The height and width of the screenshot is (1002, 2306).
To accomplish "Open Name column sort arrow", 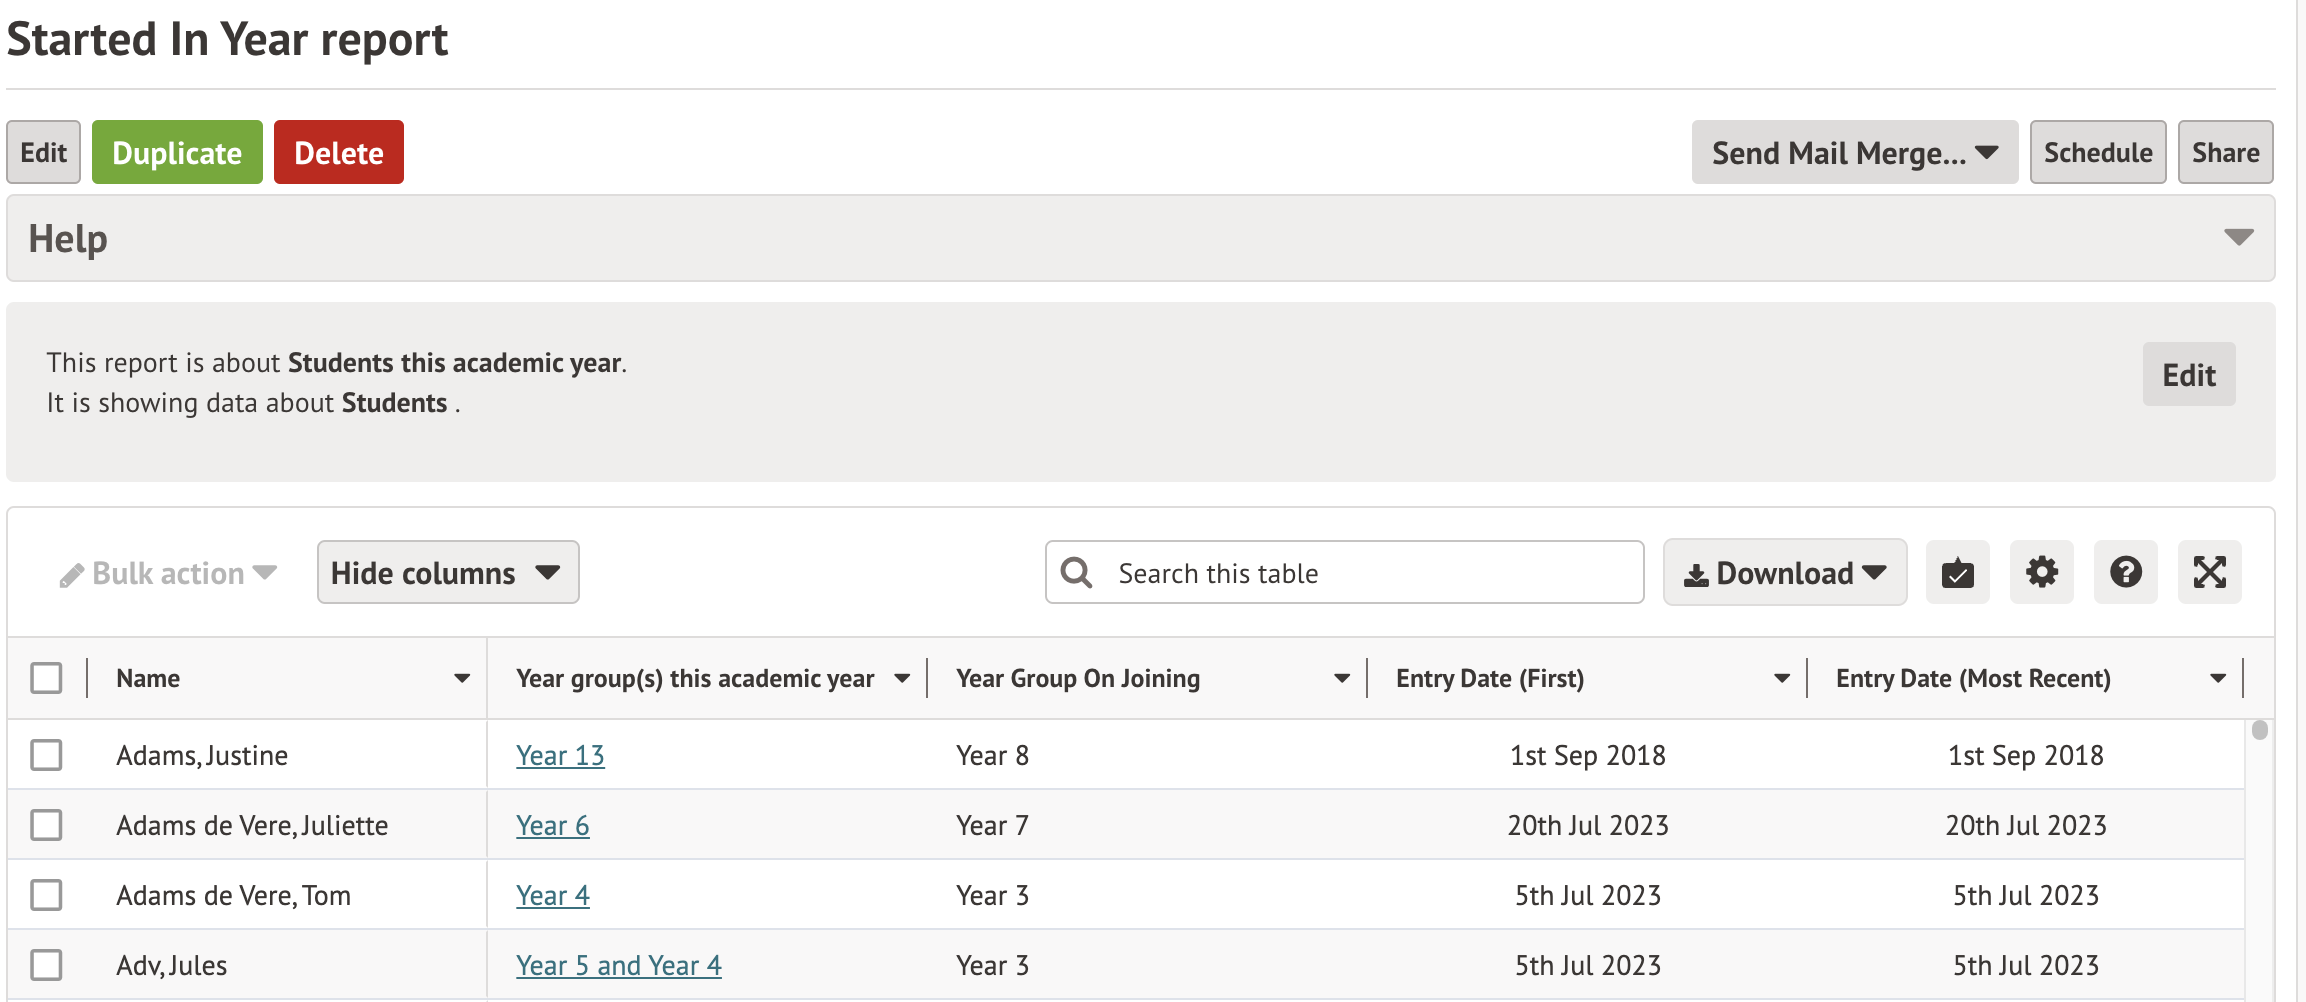I will 461,679.
